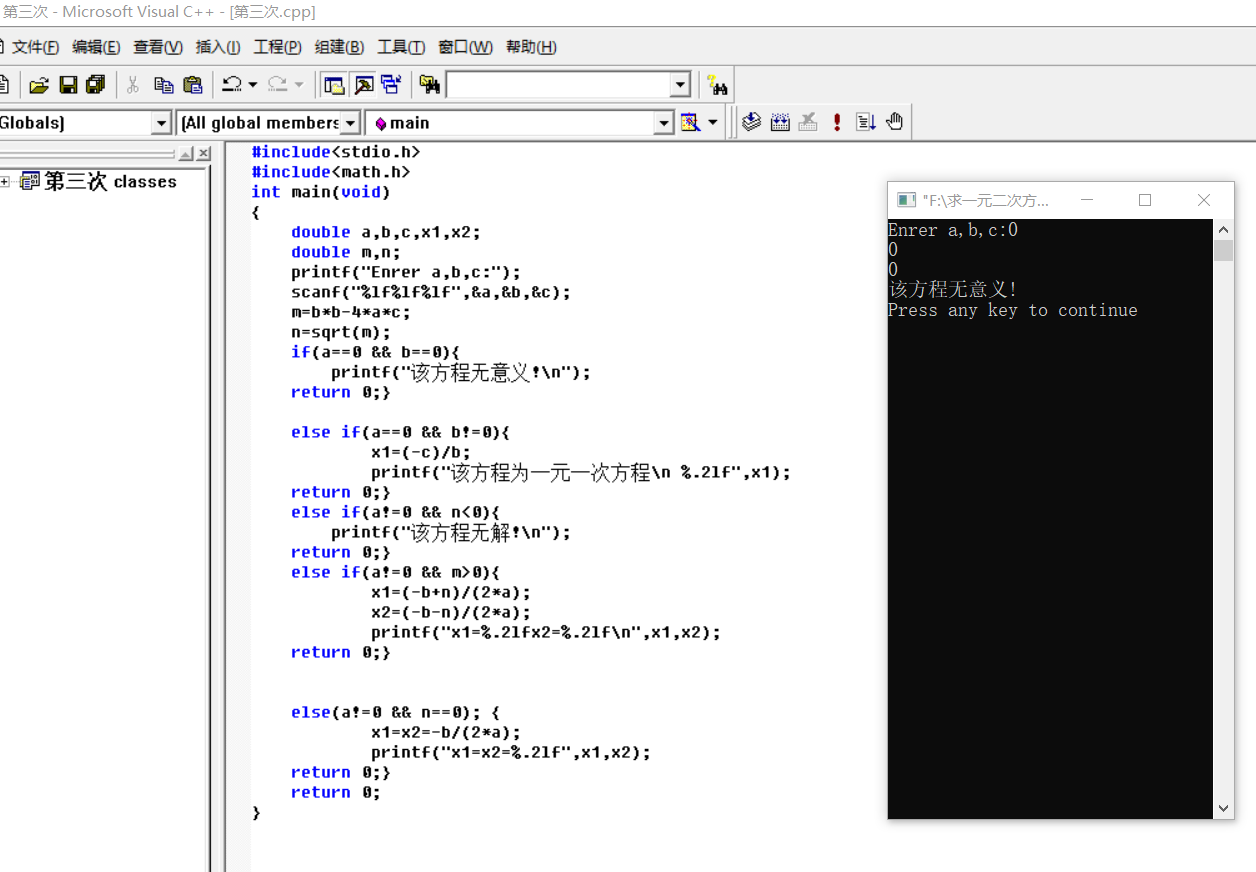Open the 工程(P) menu

(x=277, y=47)
